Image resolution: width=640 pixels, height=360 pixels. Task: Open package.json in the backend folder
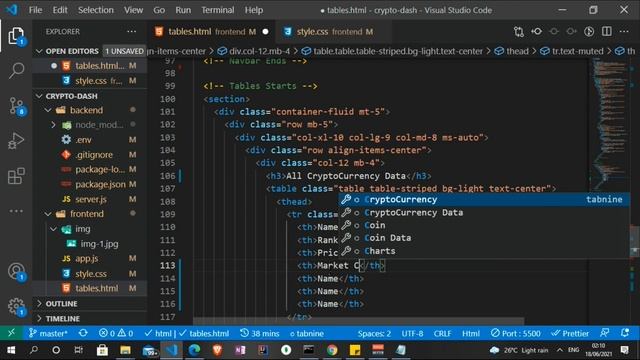click(x=100, y=184)
